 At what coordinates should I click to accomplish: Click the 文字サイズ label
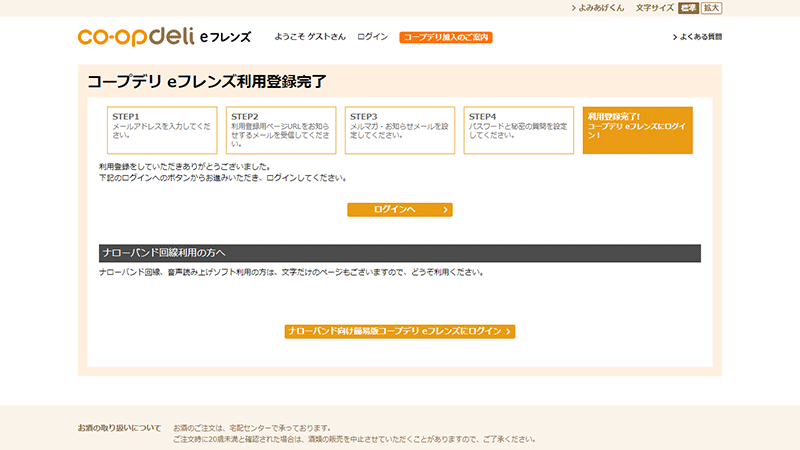(655, 8)
